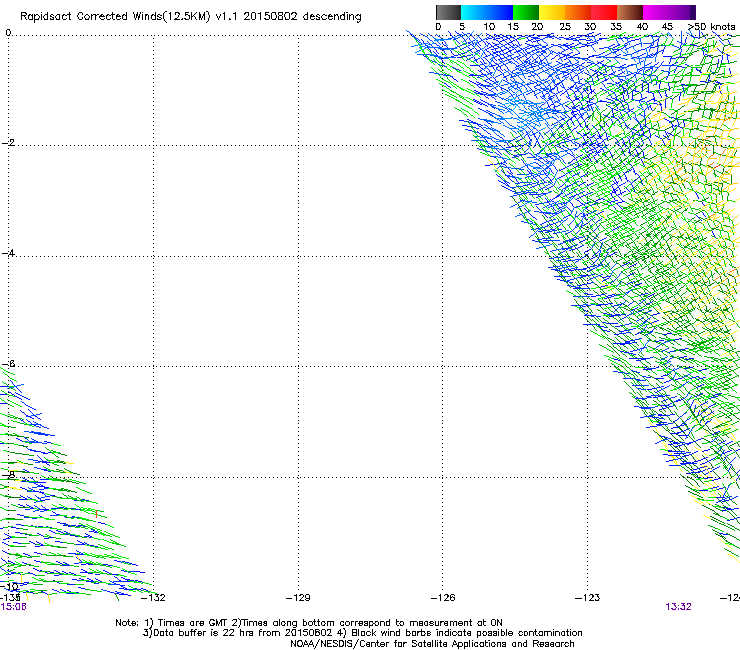The image size is (740, 650).
Task: Click the magenta 40-45 knots color swatch
Action: pos(656,12)
